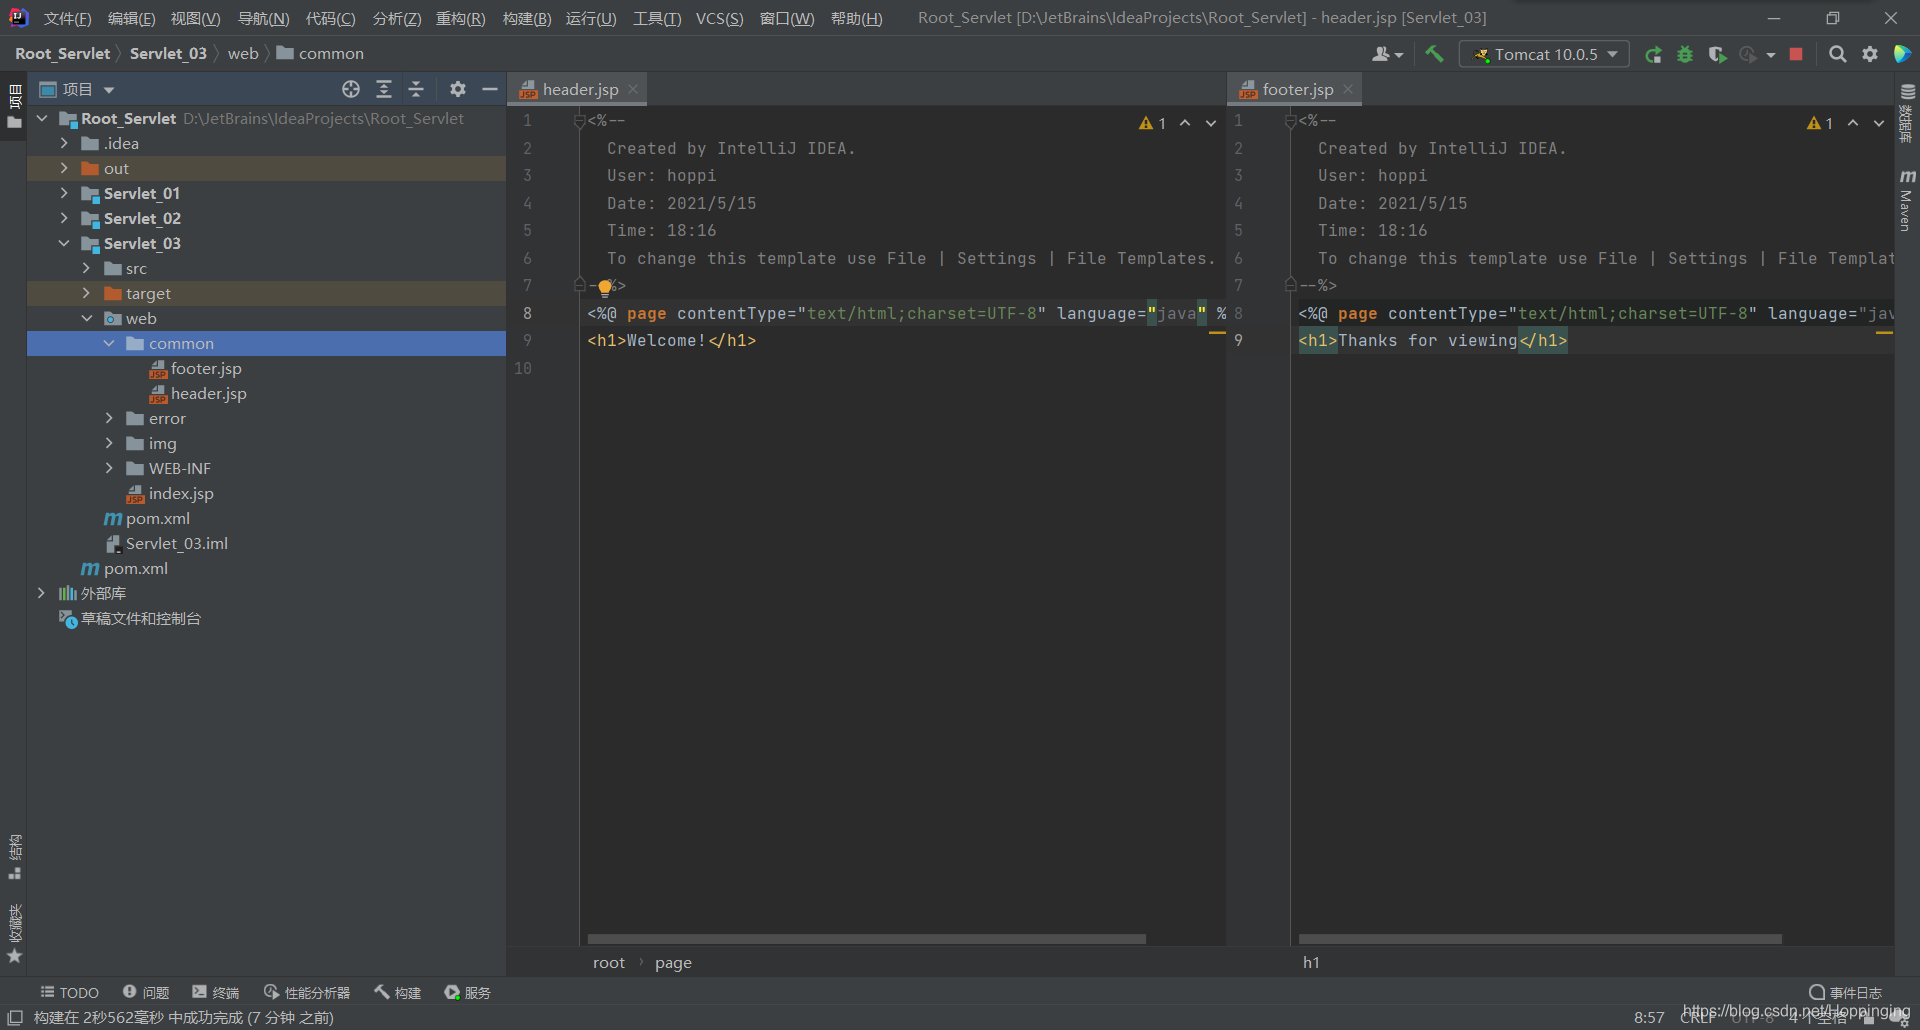Open the Structure tool window on left

point(14,856)
